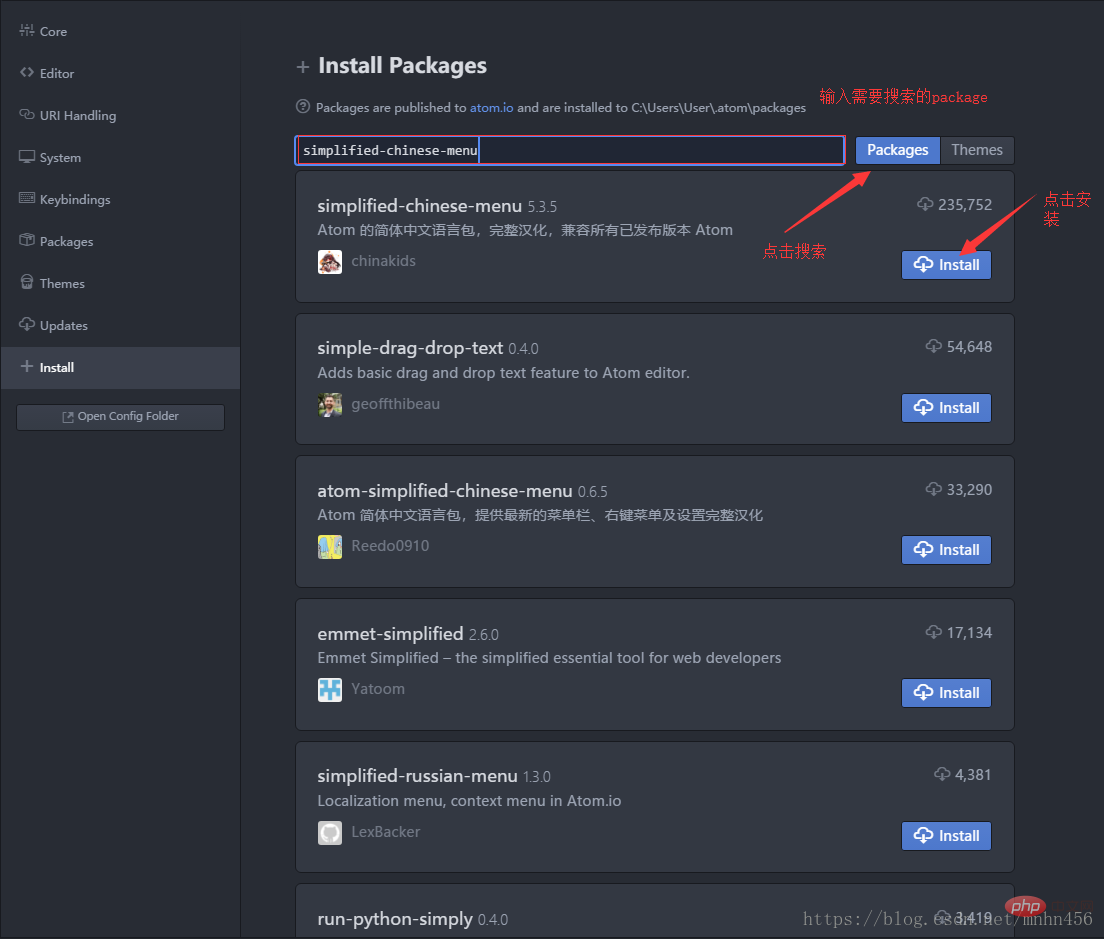The image size is (1104, 939).
Task: Click download cloud icon beside 33,290
Action: tap(934, 489)
